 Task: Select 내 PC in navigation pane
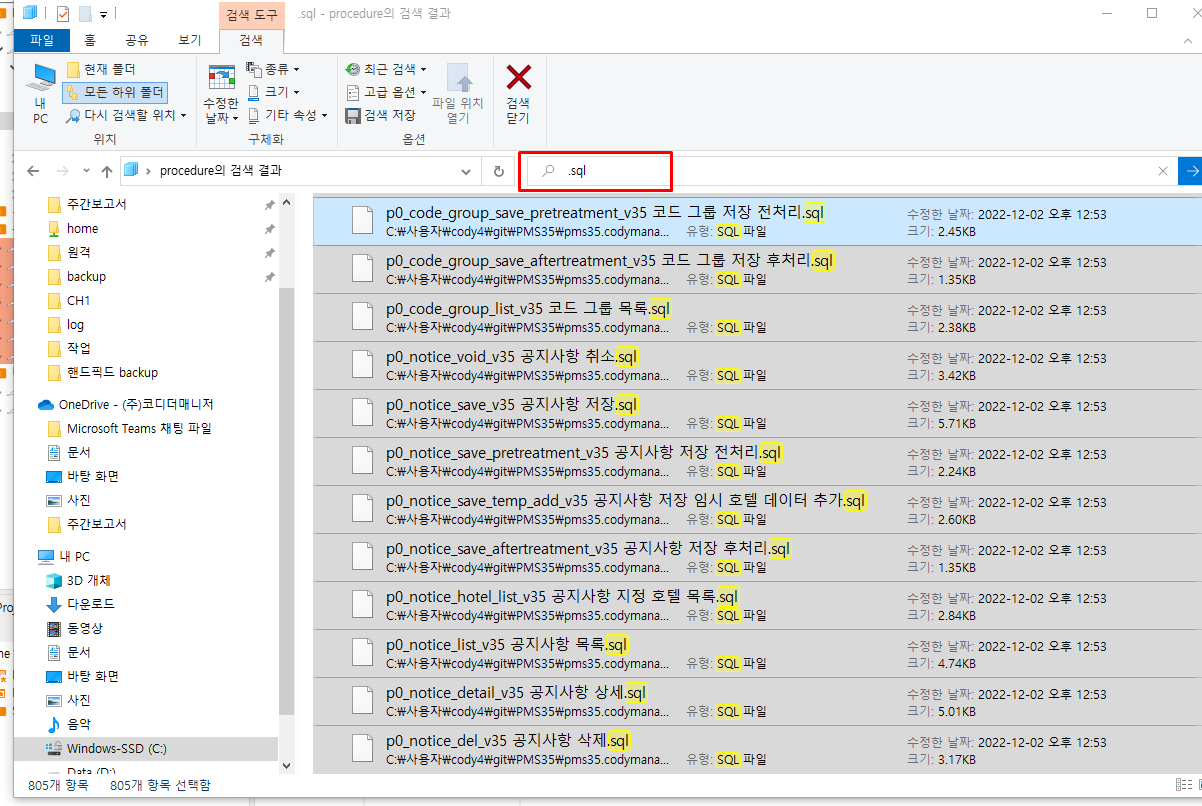[x=74, y=556]
